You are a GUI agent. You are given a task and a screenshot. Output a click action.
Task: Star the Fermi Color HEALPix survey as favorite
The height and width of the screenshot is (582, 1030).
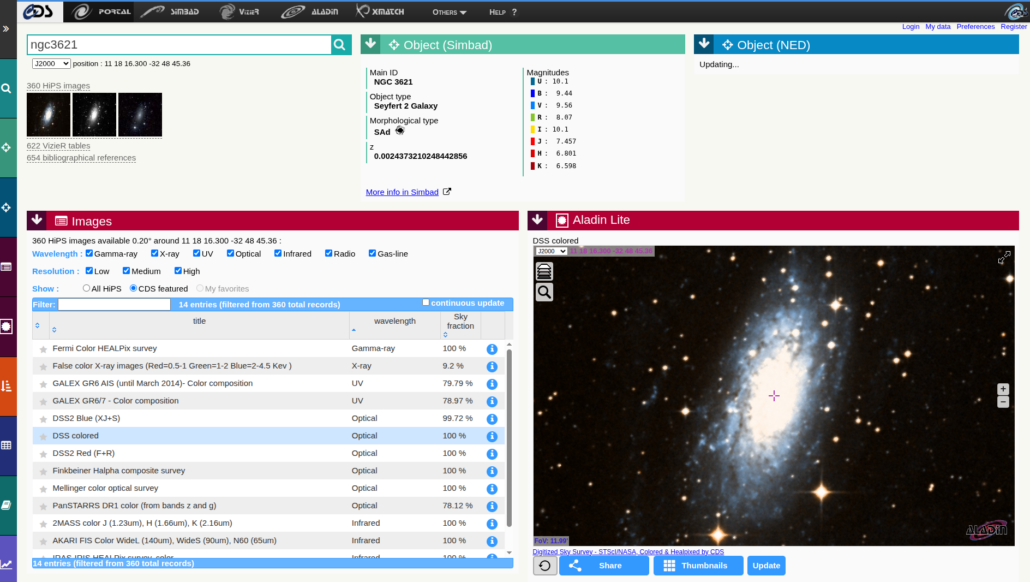[43, 349]
